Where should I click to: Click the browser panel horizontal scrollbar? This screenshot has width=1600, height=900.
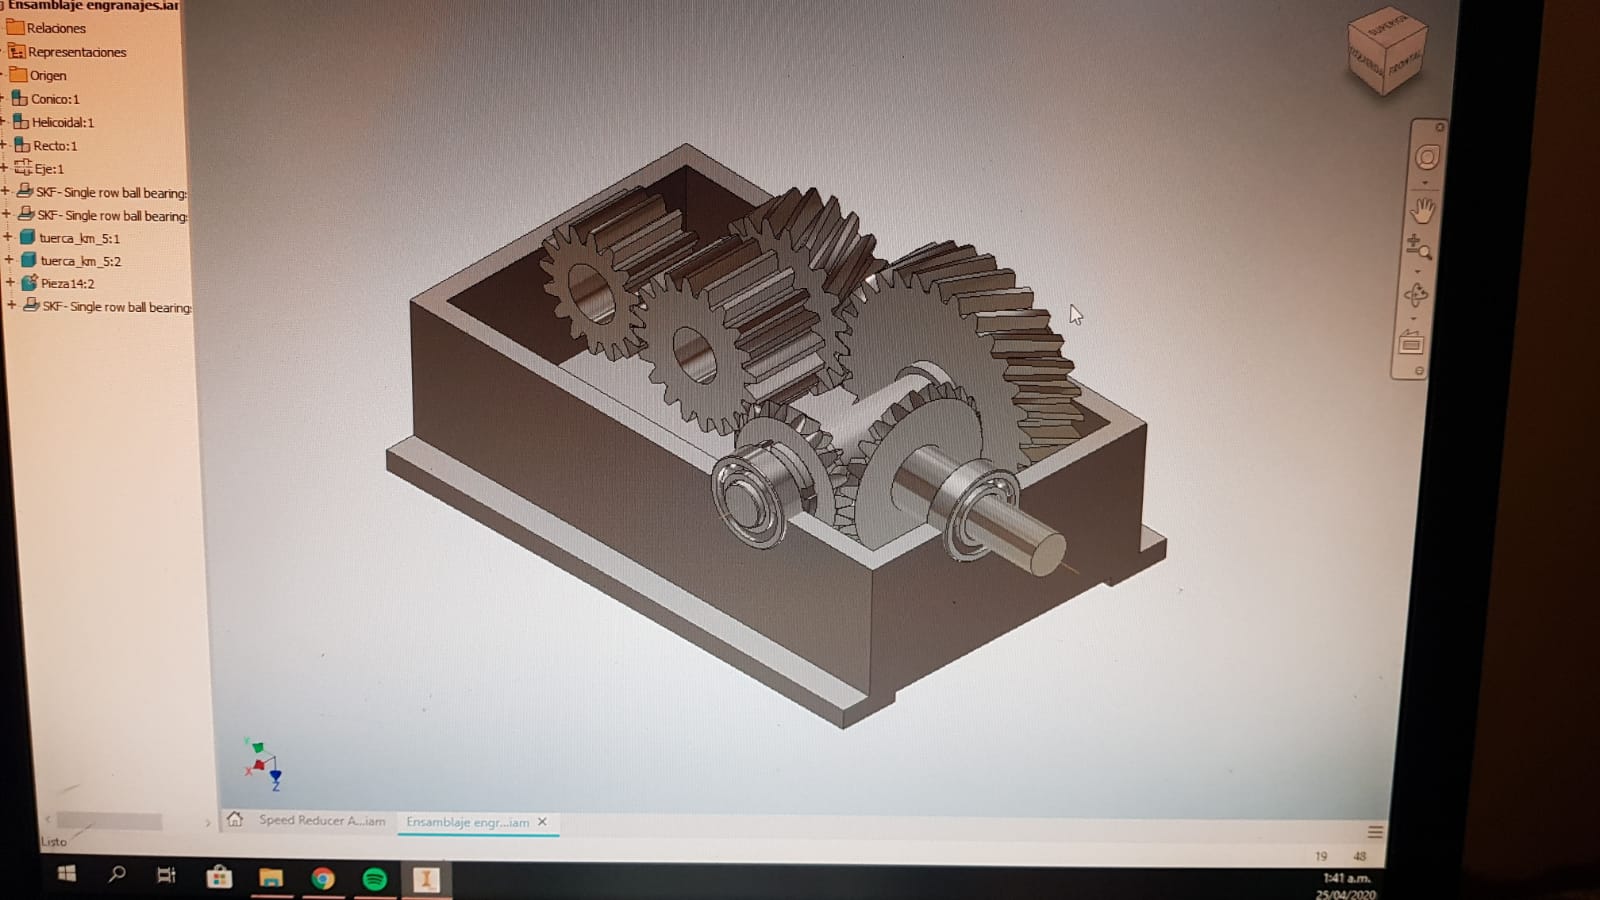coord(109,821)
